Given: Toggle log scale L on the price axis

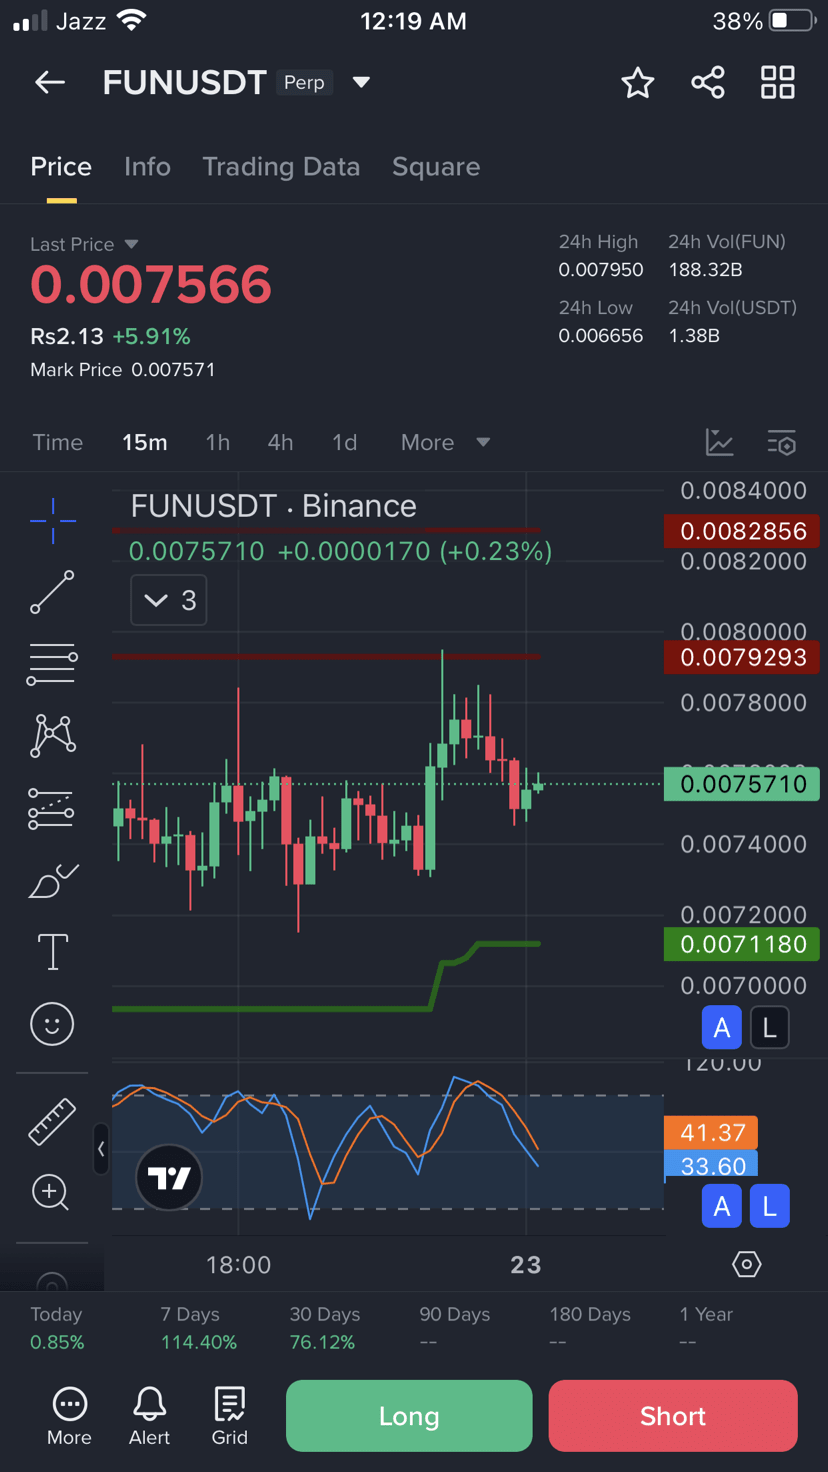Looking at the screenshot, I should [x=769, y=1027].
